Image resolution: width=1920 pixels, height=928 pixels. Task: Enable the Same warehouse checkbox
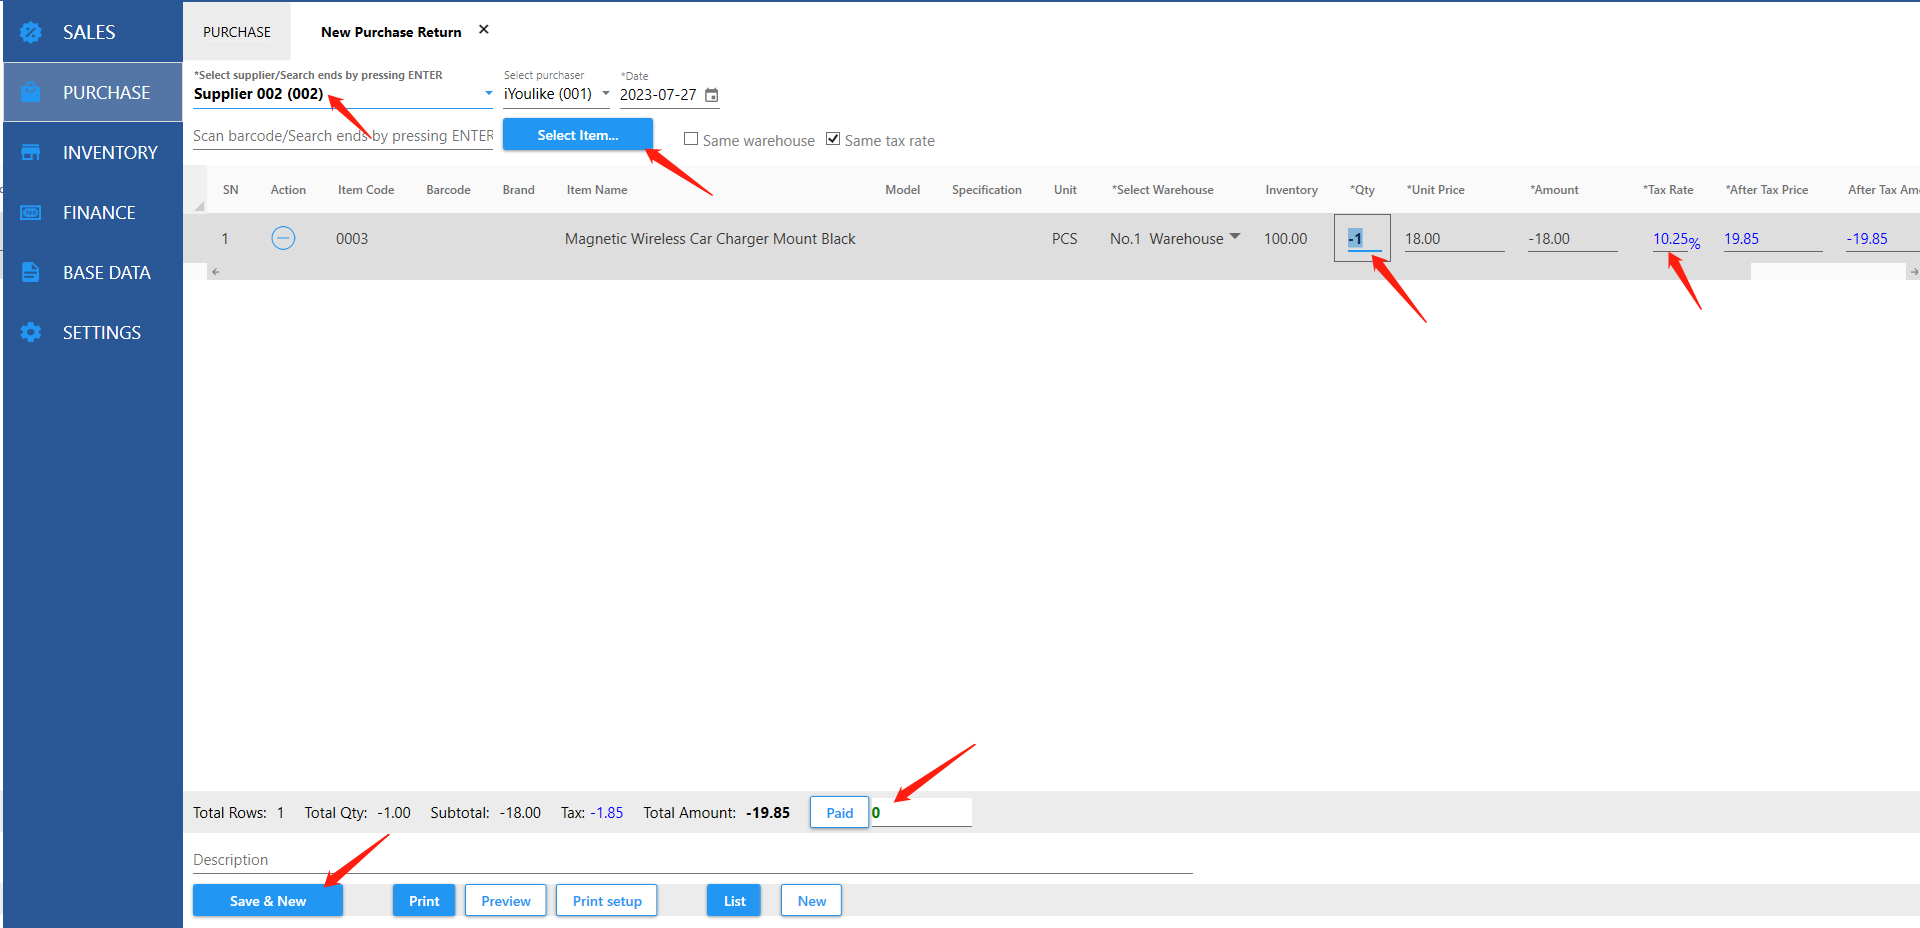691,139
